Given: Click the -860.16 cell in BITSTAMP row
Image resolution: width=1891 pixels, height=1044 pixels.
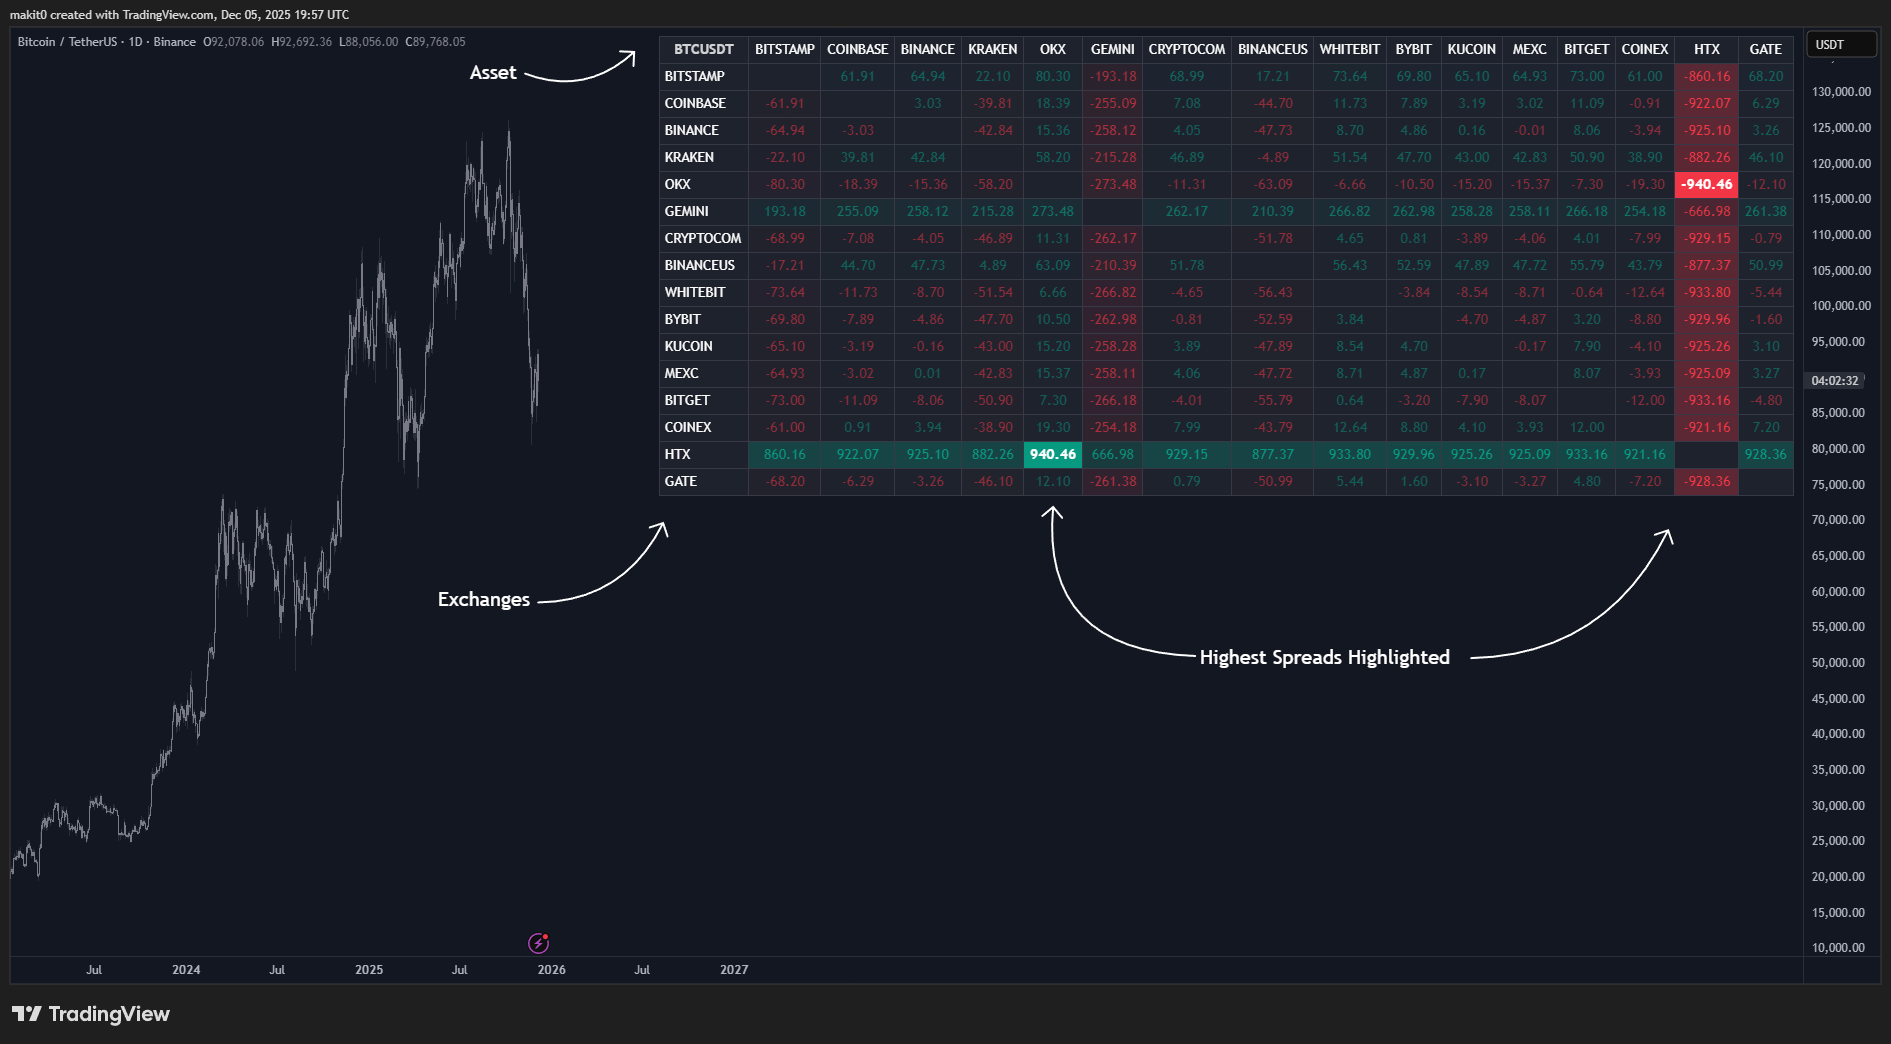Looking at the screenshot, I should (1707, 76).
